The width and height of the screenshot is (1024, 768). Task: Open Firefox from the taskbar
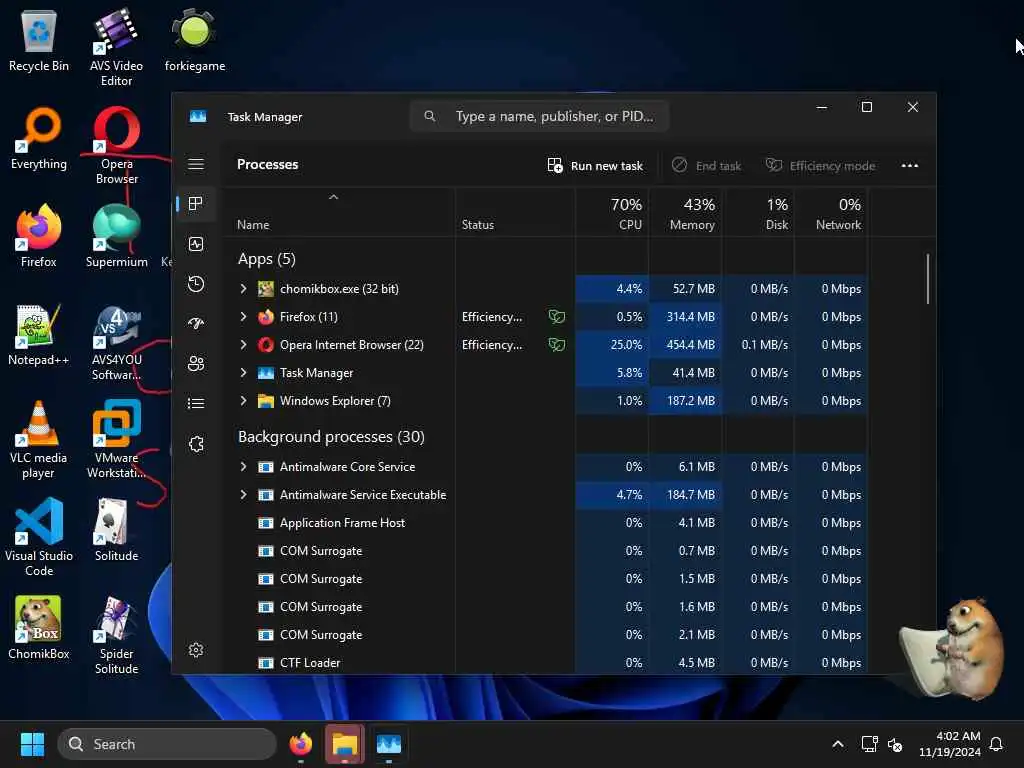(300, 744)
